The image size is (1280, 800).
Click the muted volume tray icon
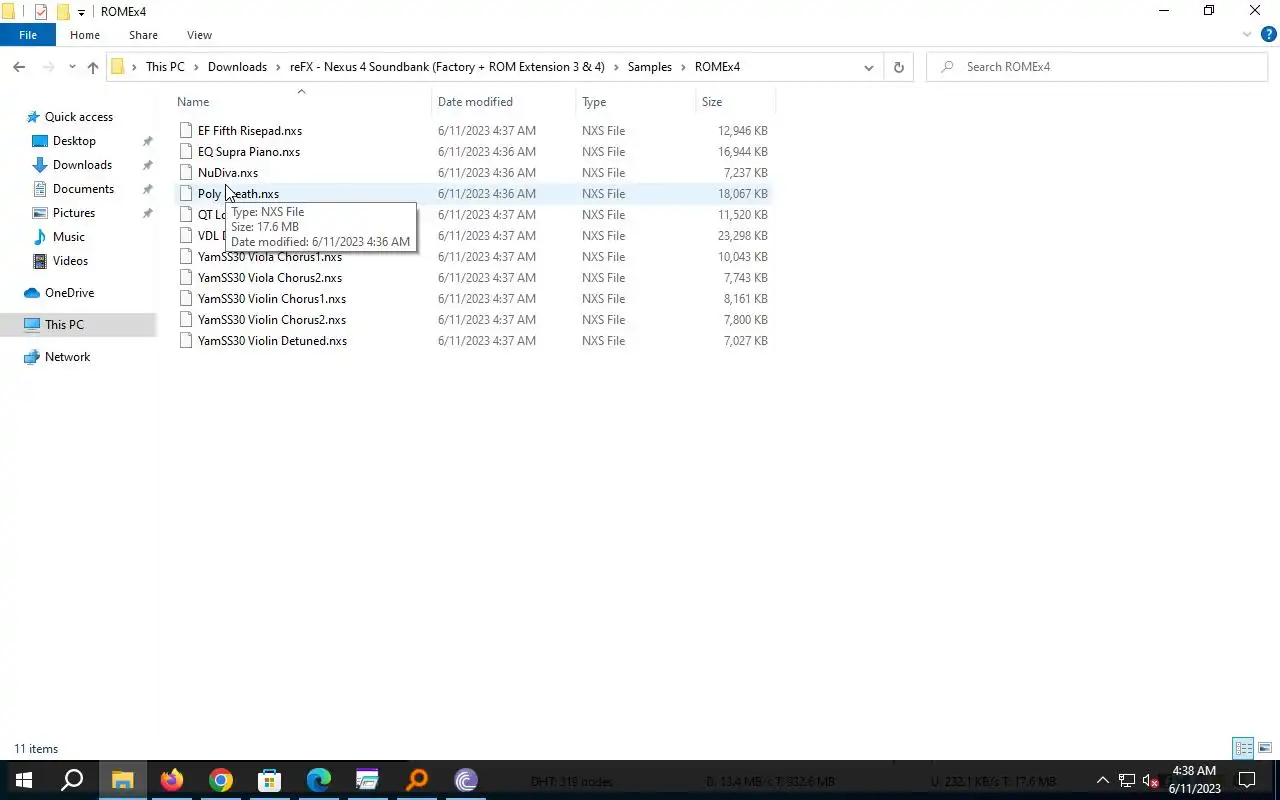point(1150,780)
